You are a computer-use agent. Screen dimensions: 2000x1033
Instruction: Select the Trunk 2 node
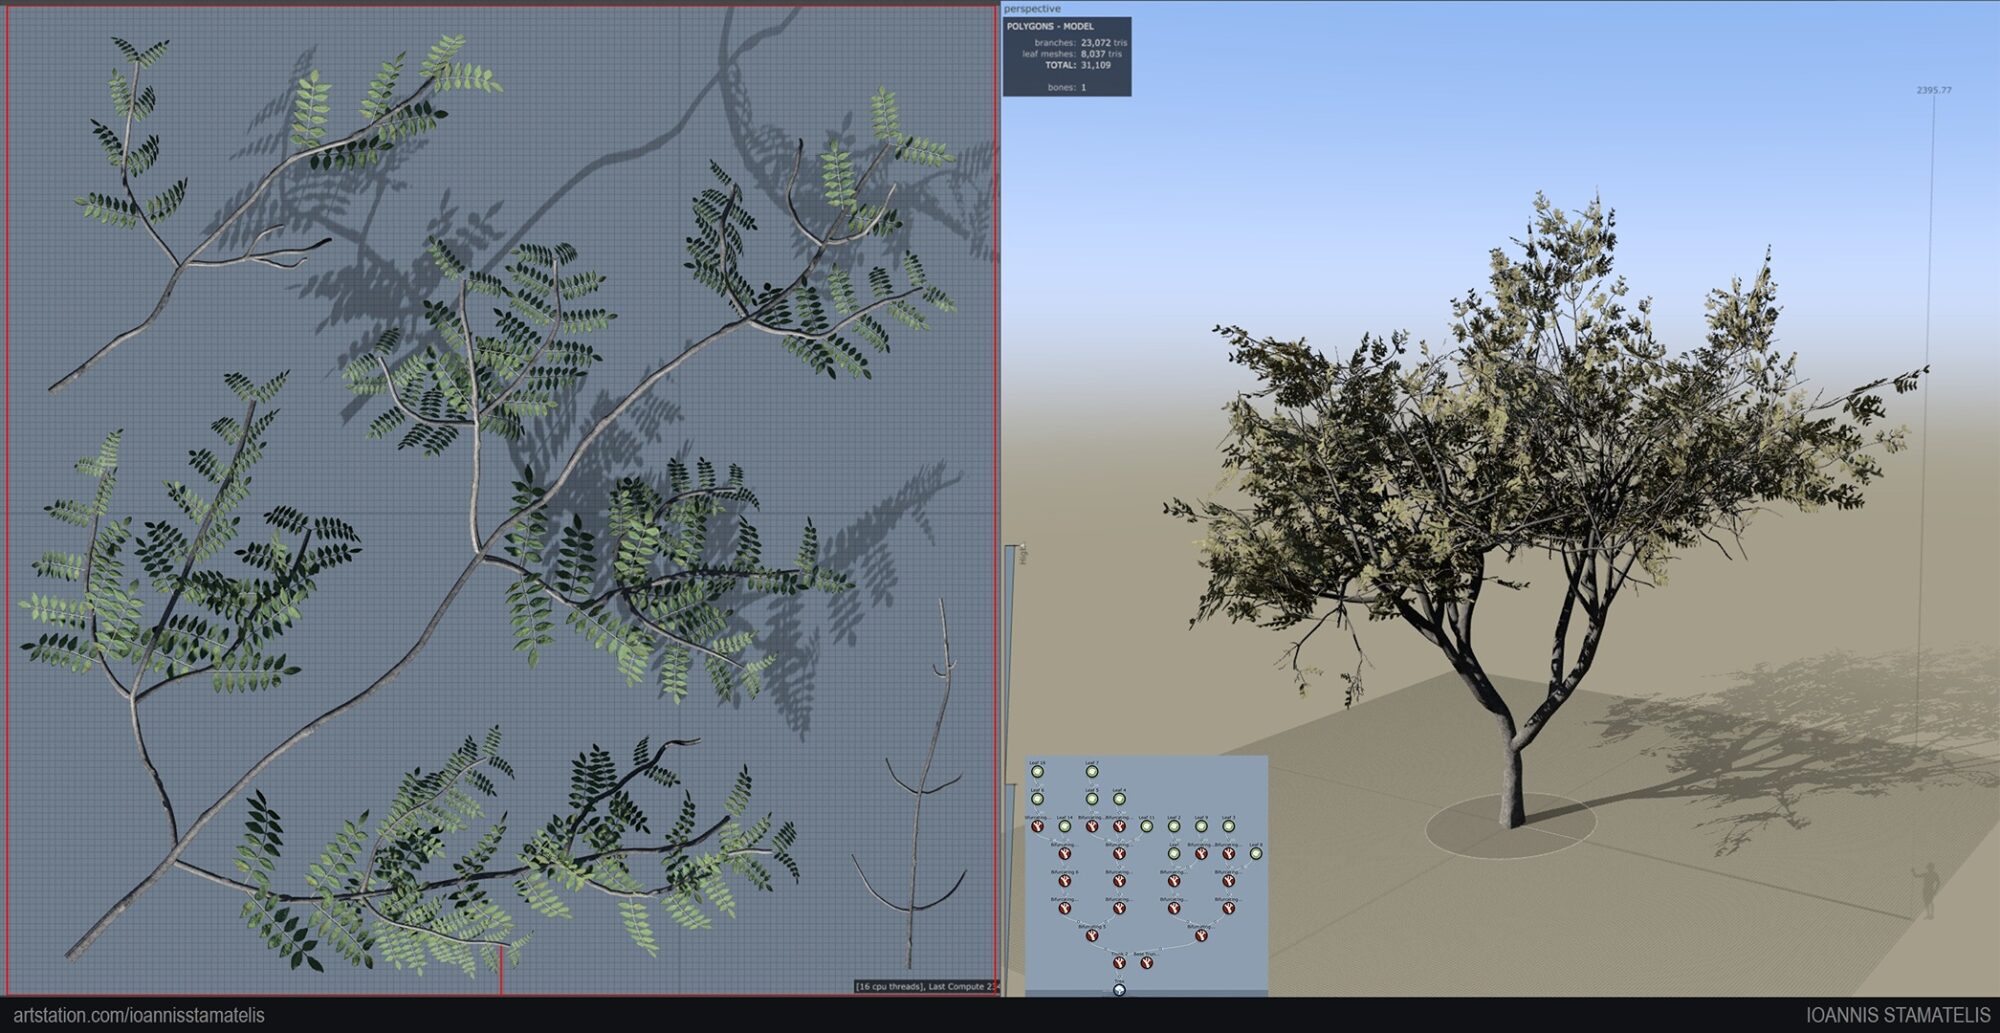pyautogui.click(x=1119, y=962)
